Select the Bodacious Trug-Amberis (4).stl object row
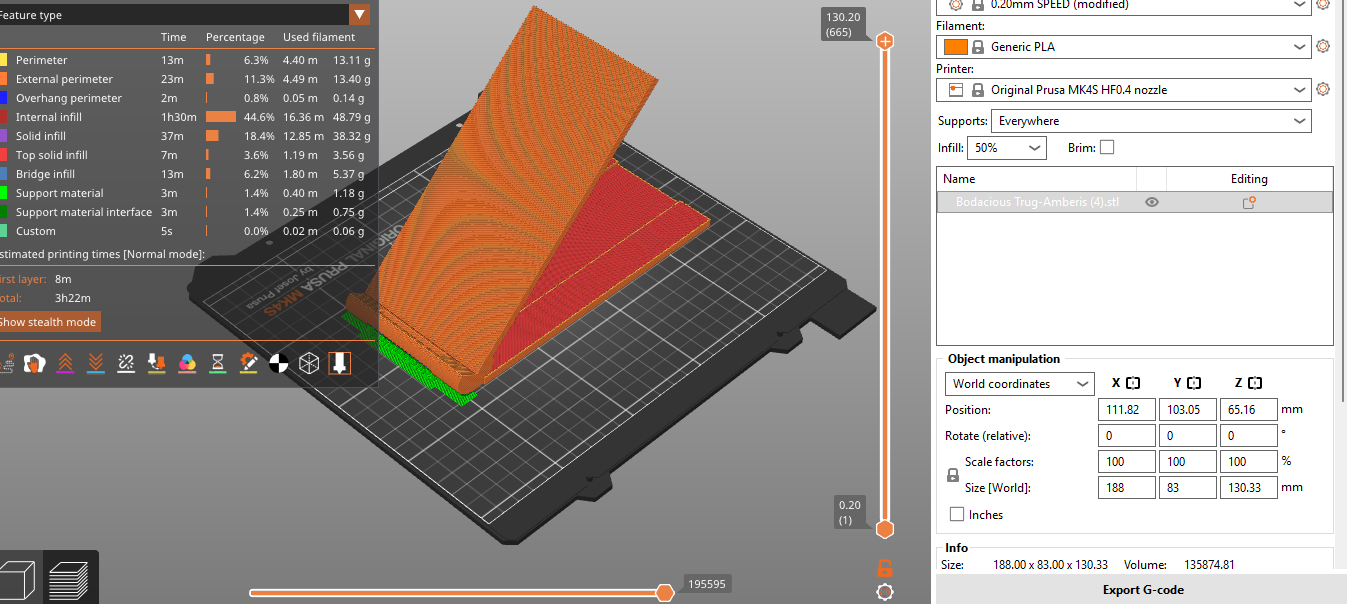Viewport: 1347px width, 604px height. click(x=1134, y=202)
